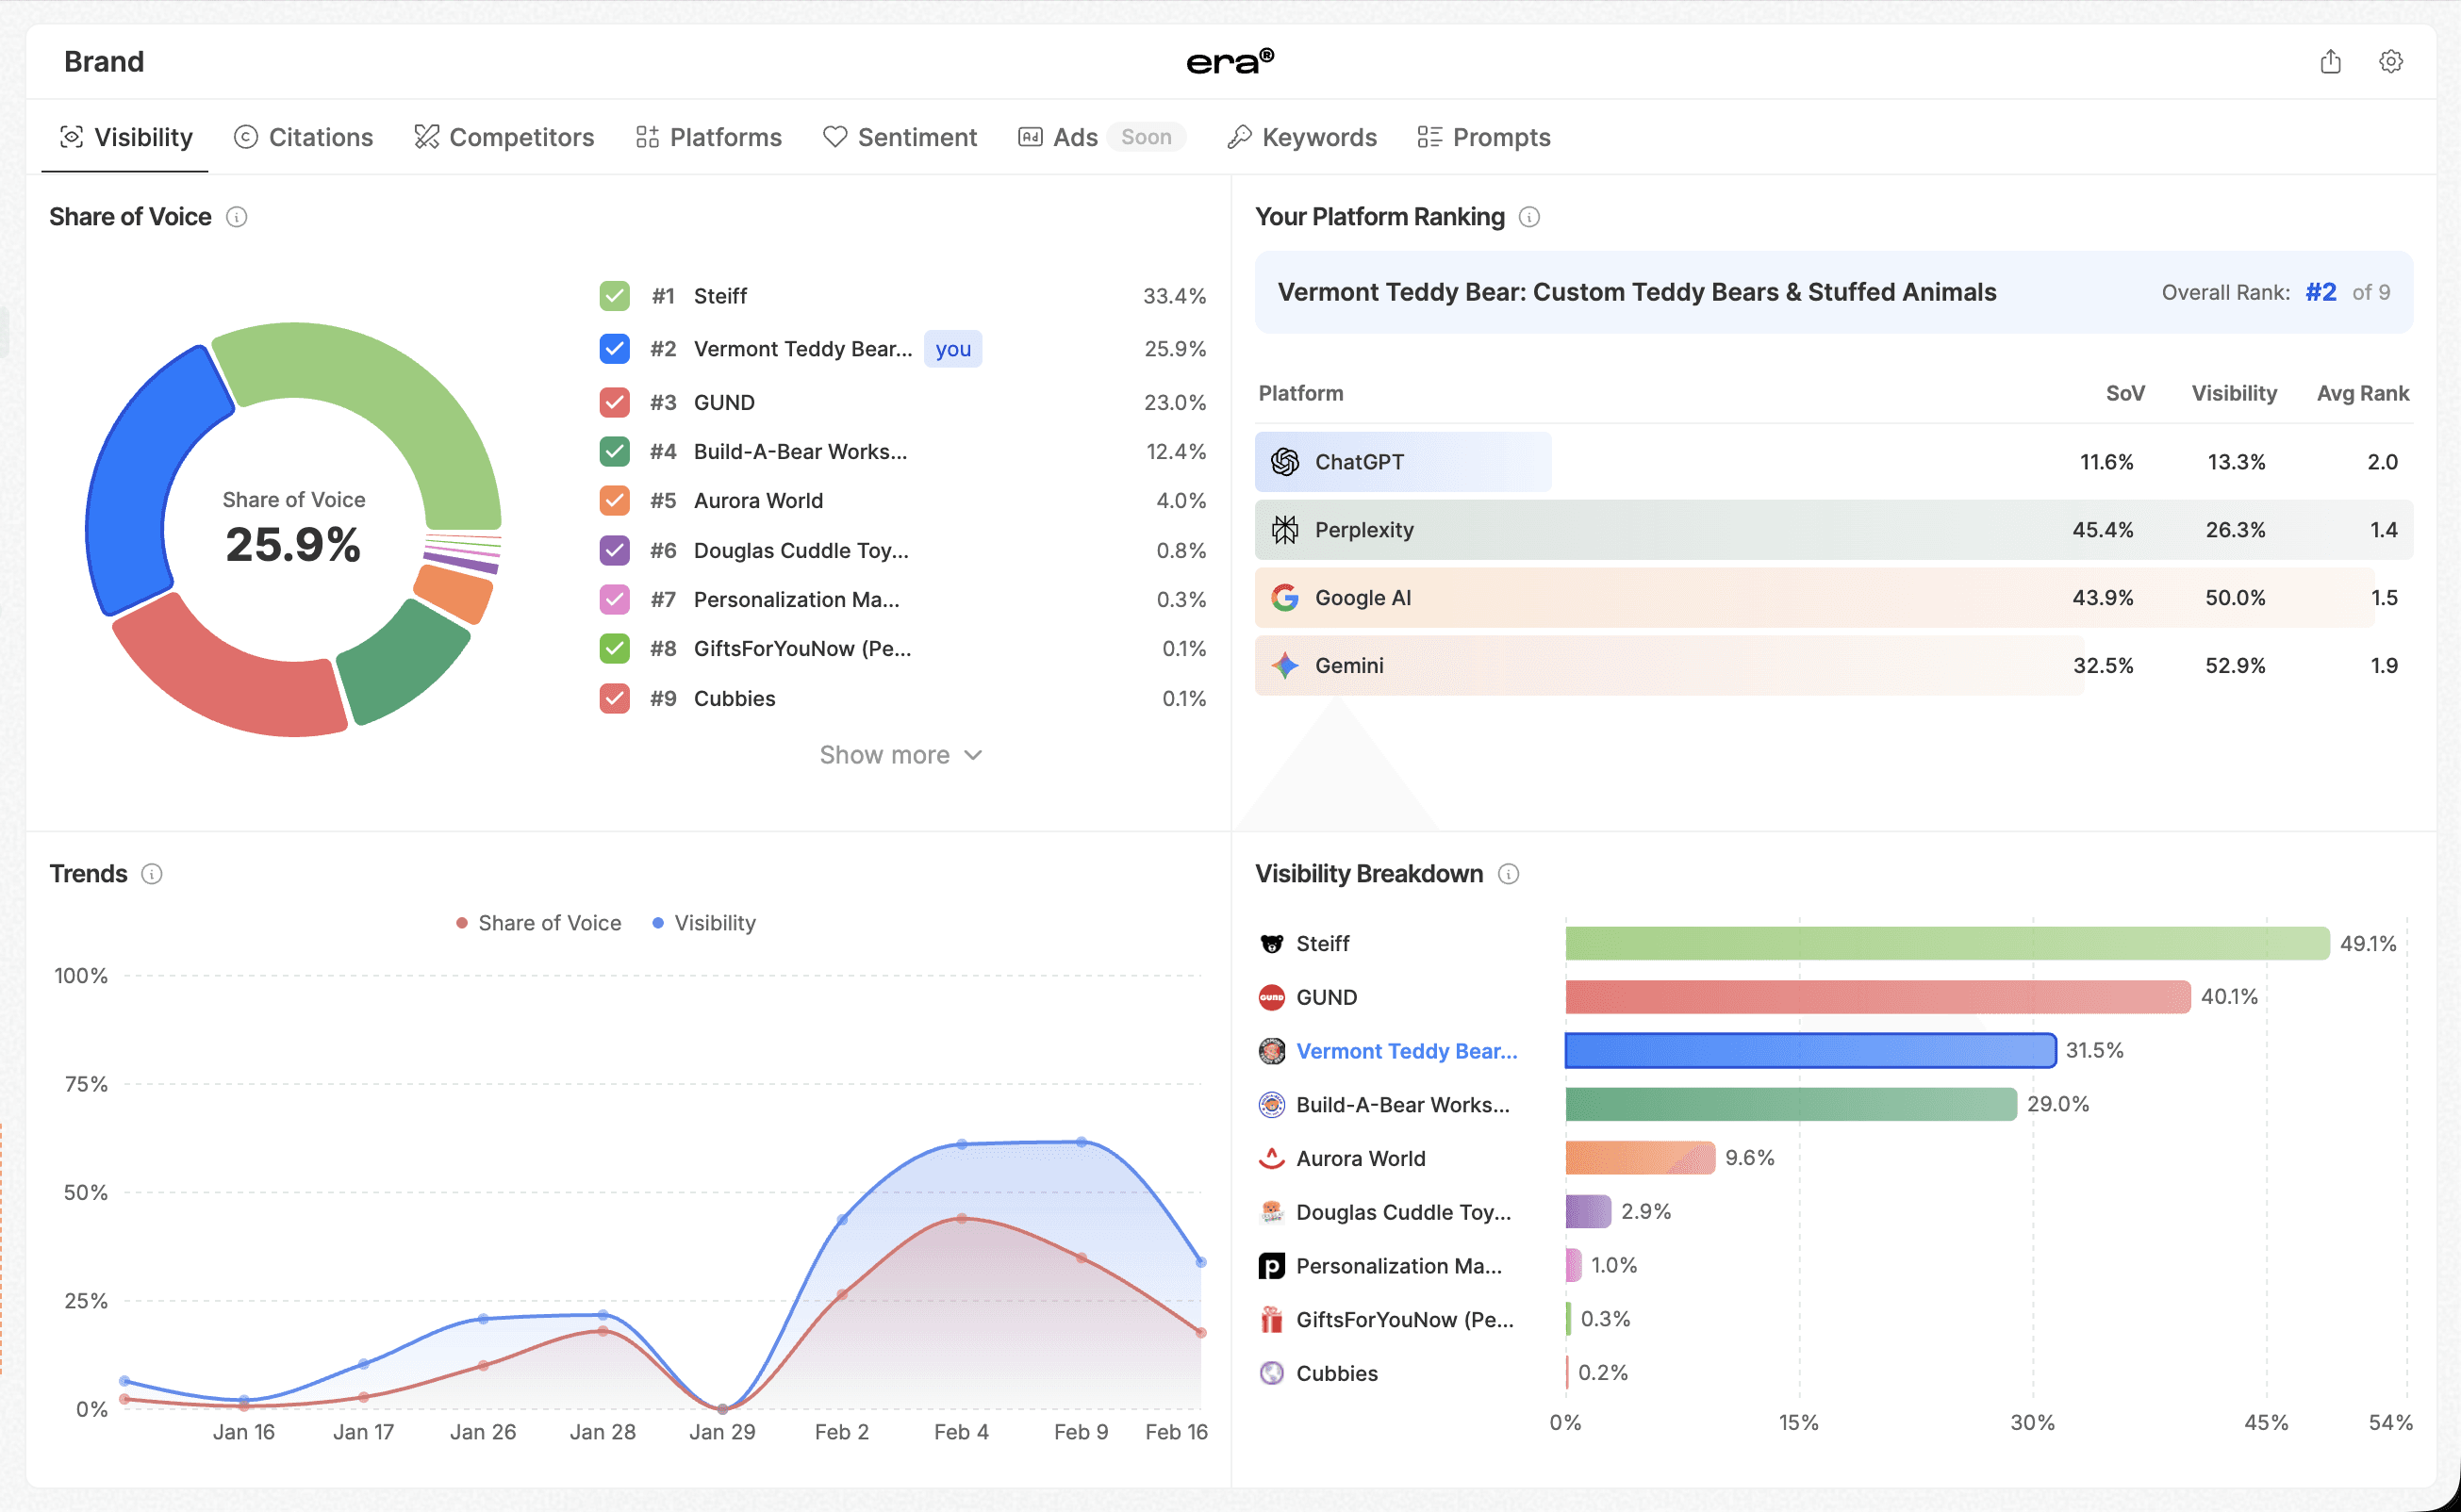Image resolution: width=2461 pixels, height=1512 pixels.
Task: Click the Perplexity logo icon in platform table
Action: pyautogui.click(x=1285, y=530)
